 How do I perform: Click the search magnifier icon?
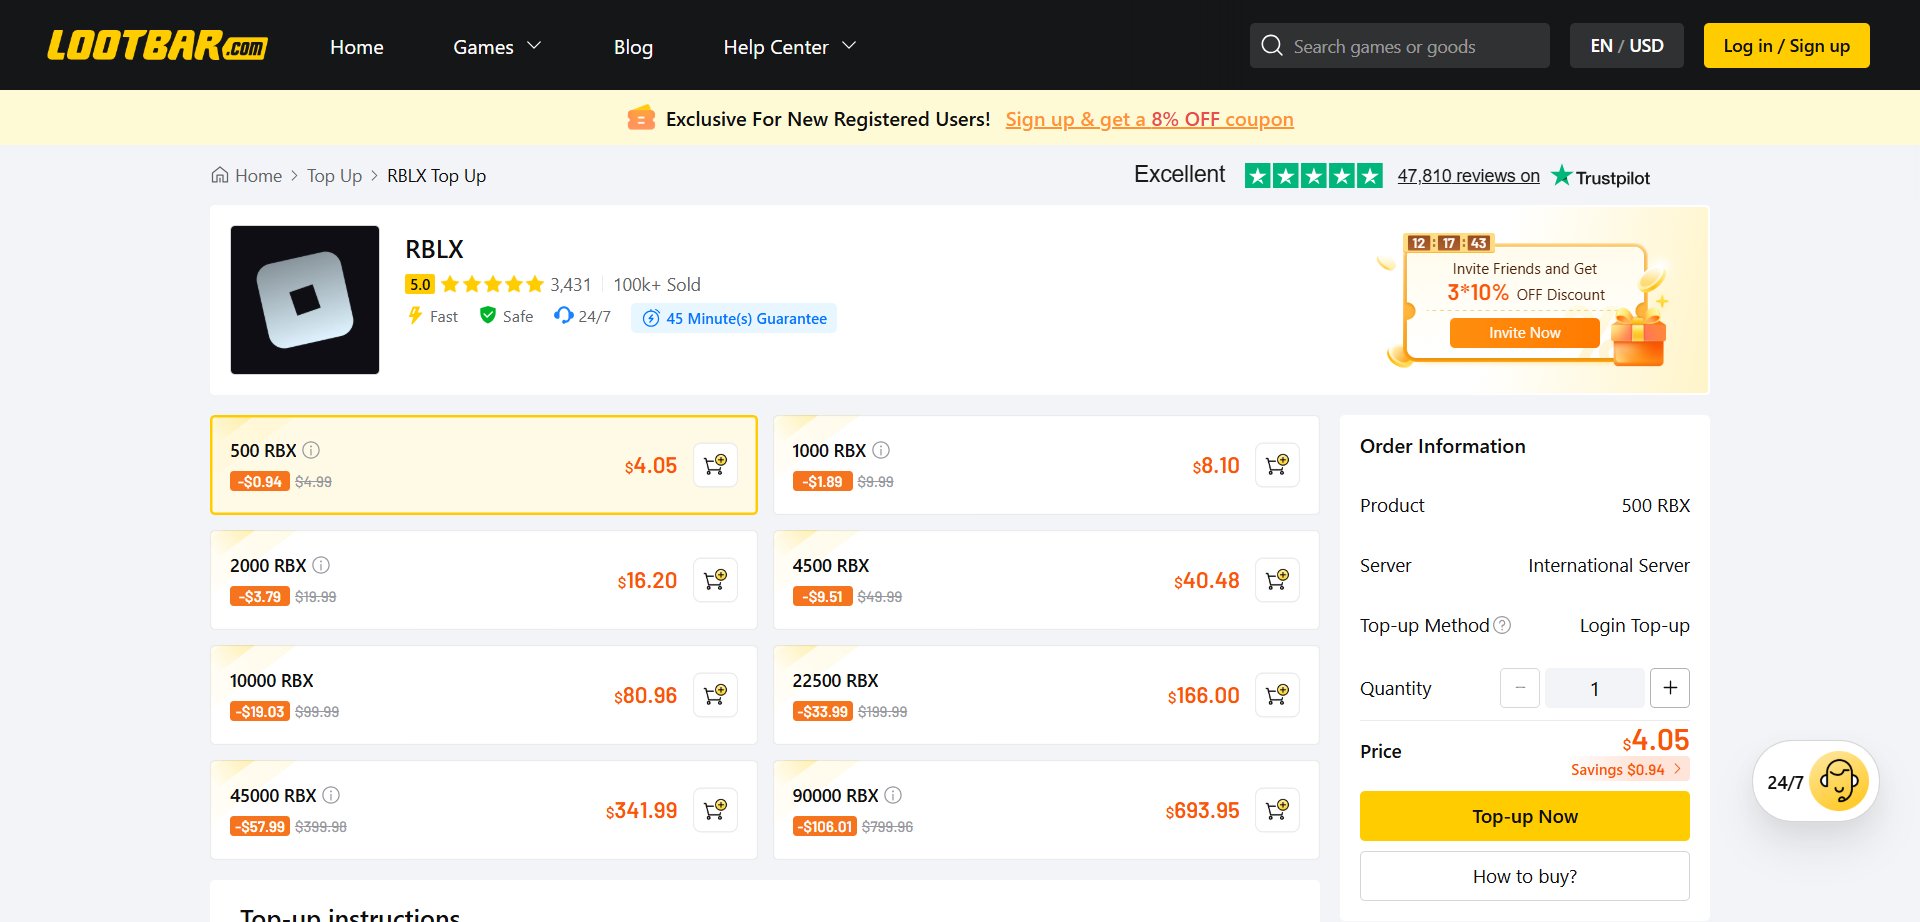point(1272,46)
